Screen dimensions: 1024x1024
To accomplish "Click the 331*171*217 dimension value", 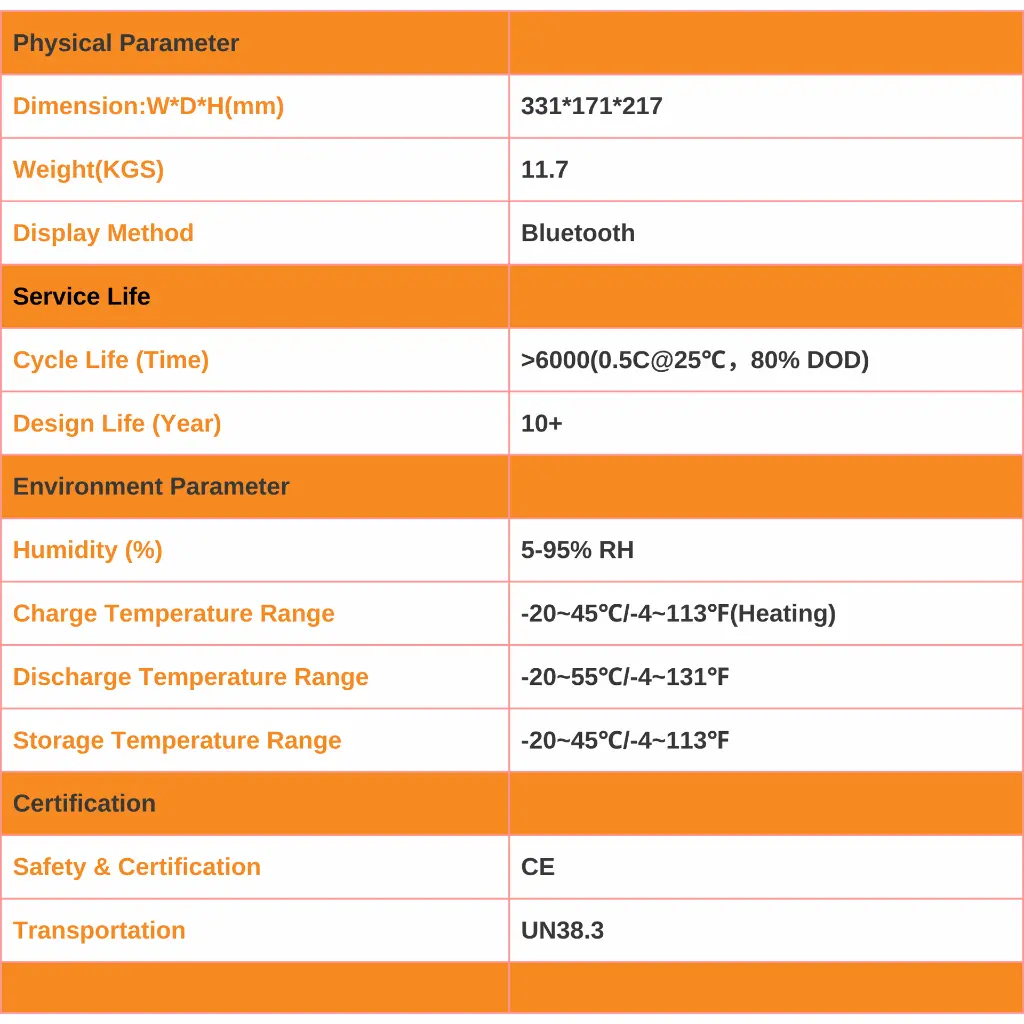I will click(x=592, y=106).
